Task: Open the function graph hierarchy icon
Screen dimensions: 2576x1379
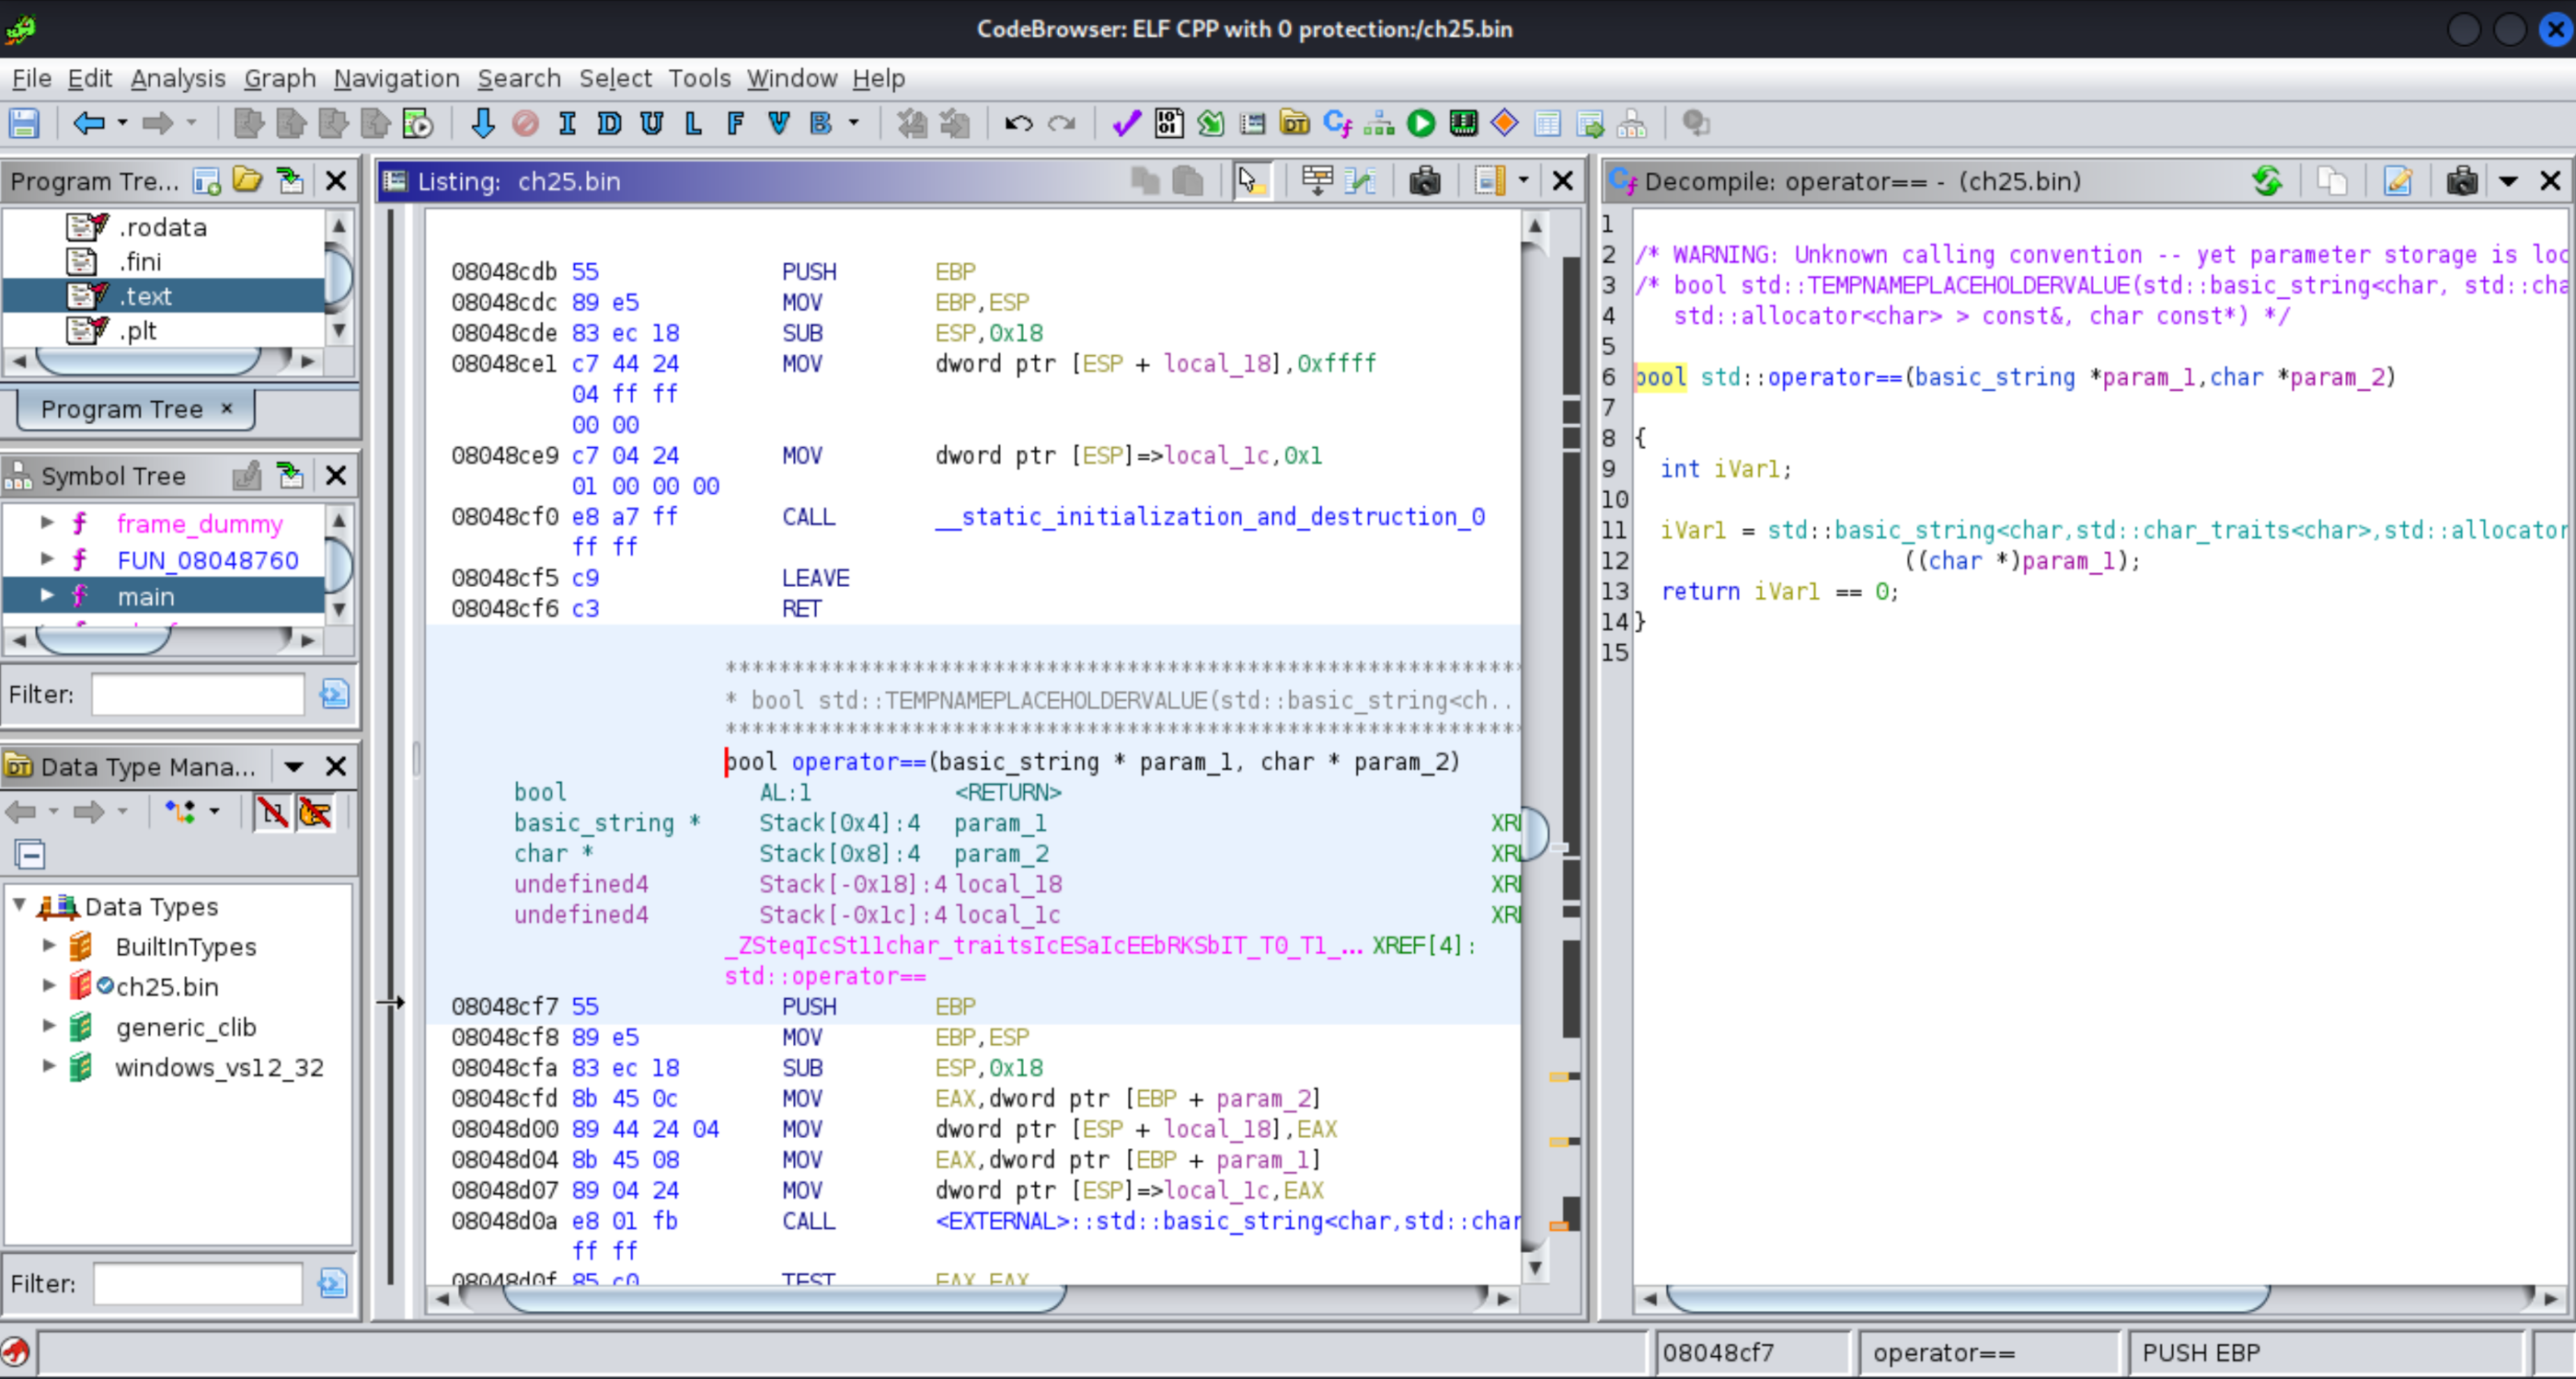Action: tap(1379, 124)
